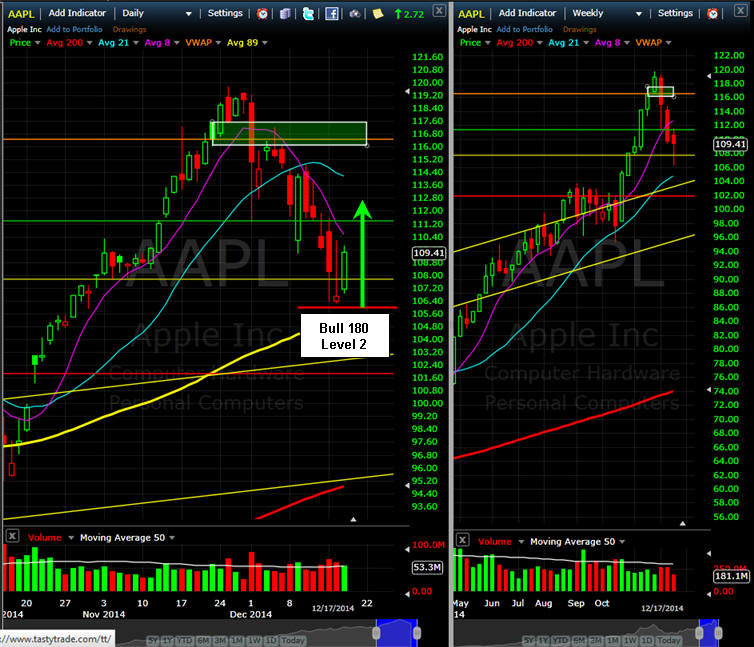Open the alarm clock alert icon on Daily chart
This screenshot has width=754, height=647.
click(262, 13)
